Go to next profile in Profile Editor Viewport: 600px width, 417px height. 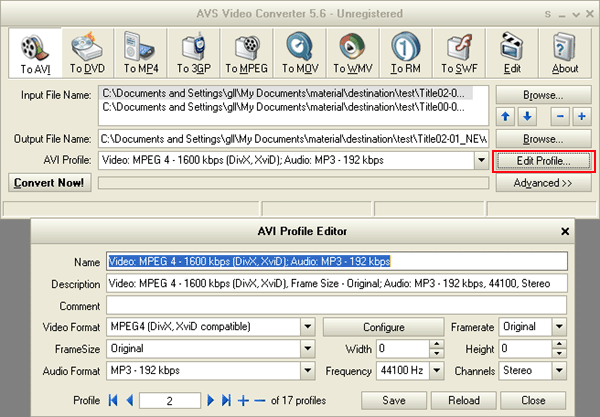click(210, 401)
